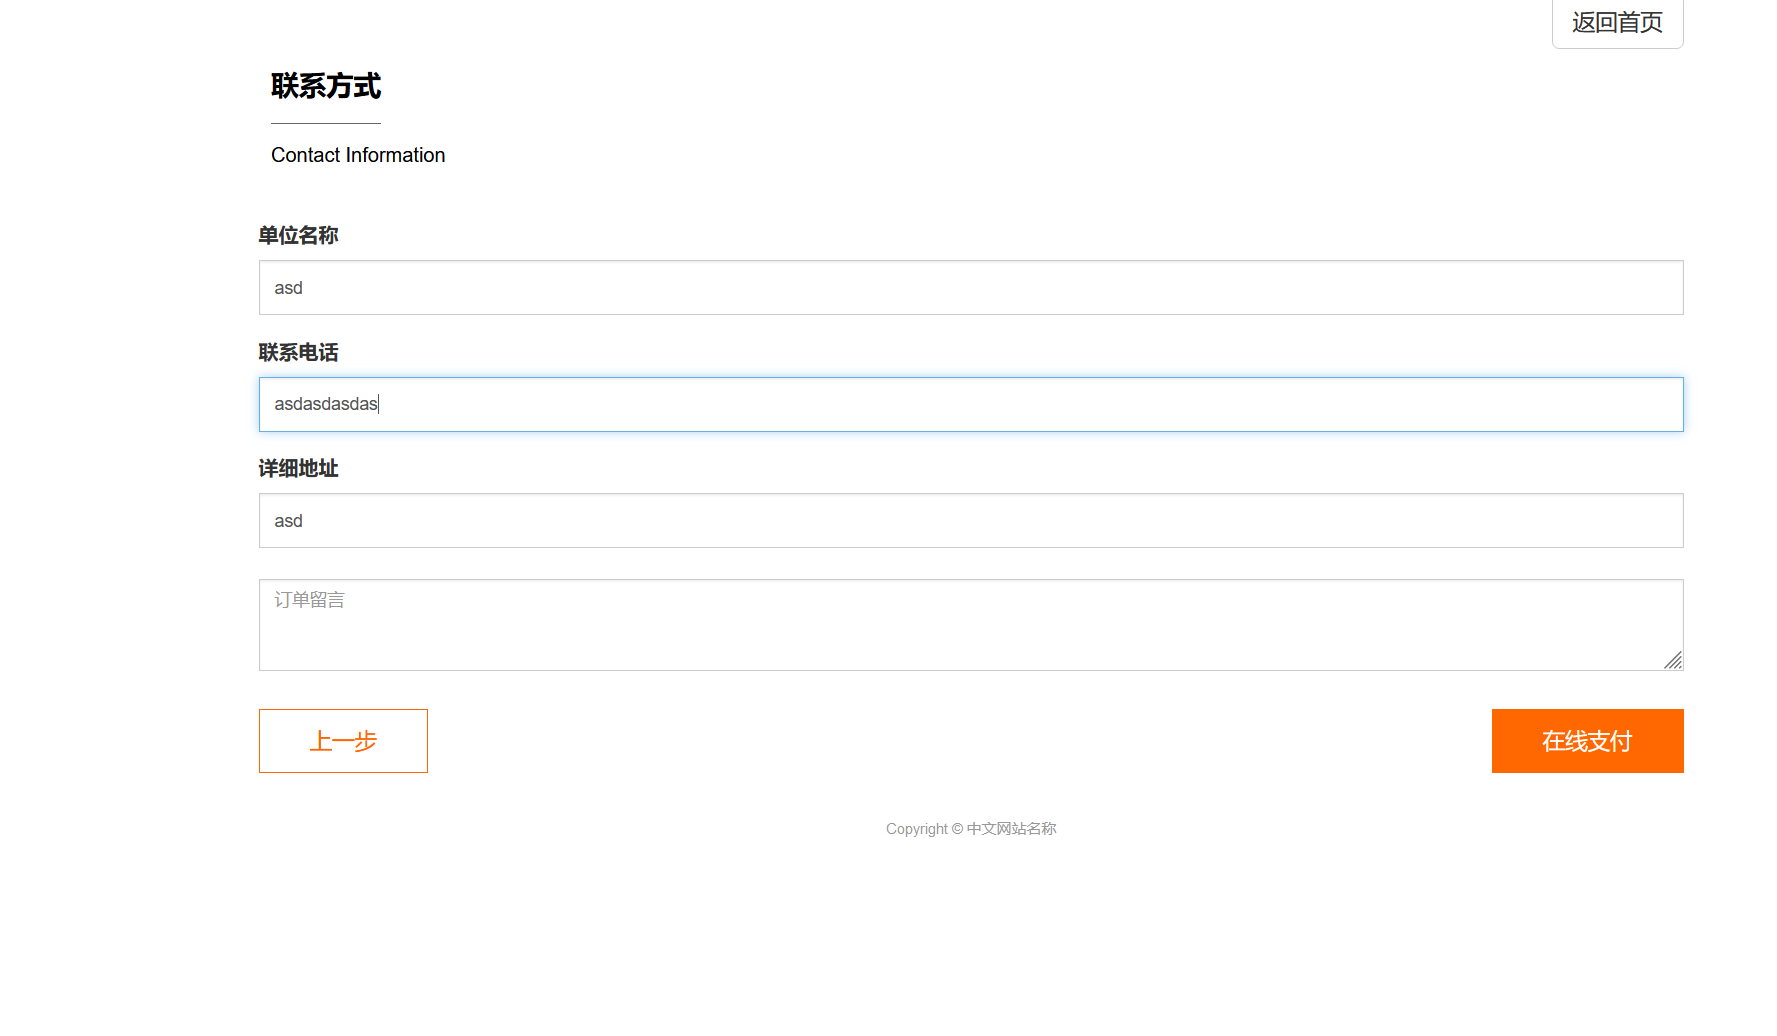Click the 单位名称 label
Screen dimensions: 1777x1036
(298, 235)
